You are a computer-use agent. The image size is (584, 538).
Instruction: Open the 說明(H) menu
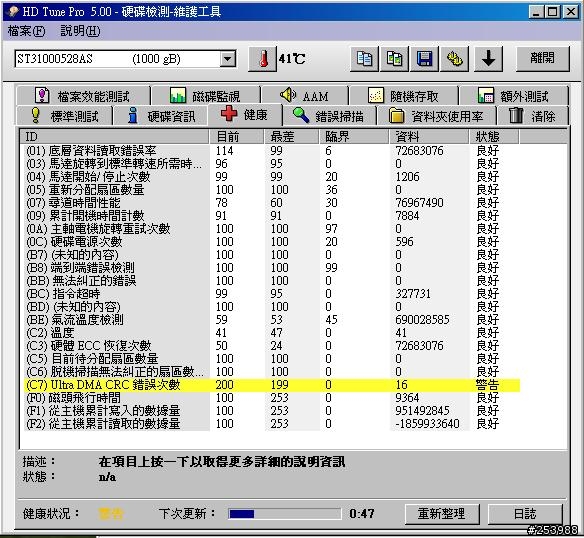pos(80,31)
